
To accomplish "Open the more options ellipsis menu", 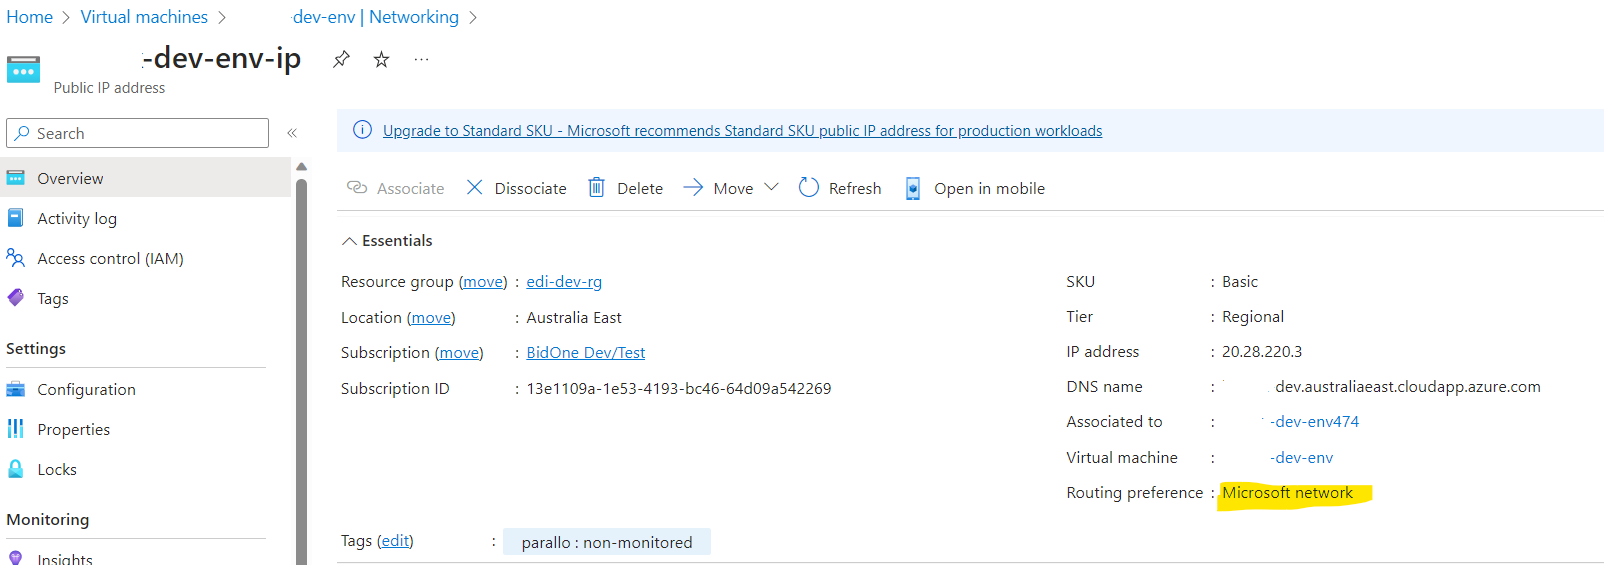I will (x=421, y=59).
